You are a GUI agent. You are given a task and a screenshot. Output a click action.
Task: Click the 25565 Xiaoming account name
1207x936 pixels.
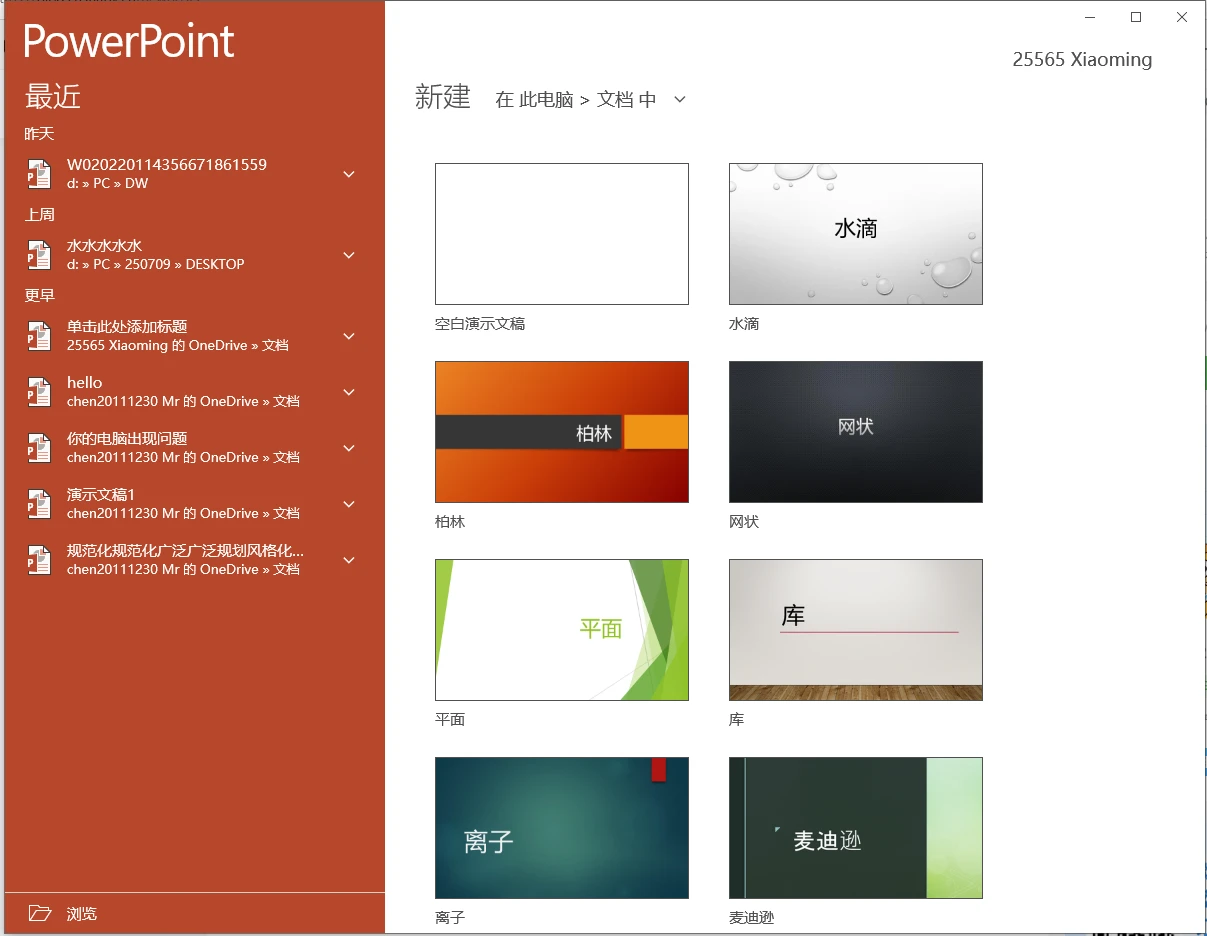[1082, 60]
